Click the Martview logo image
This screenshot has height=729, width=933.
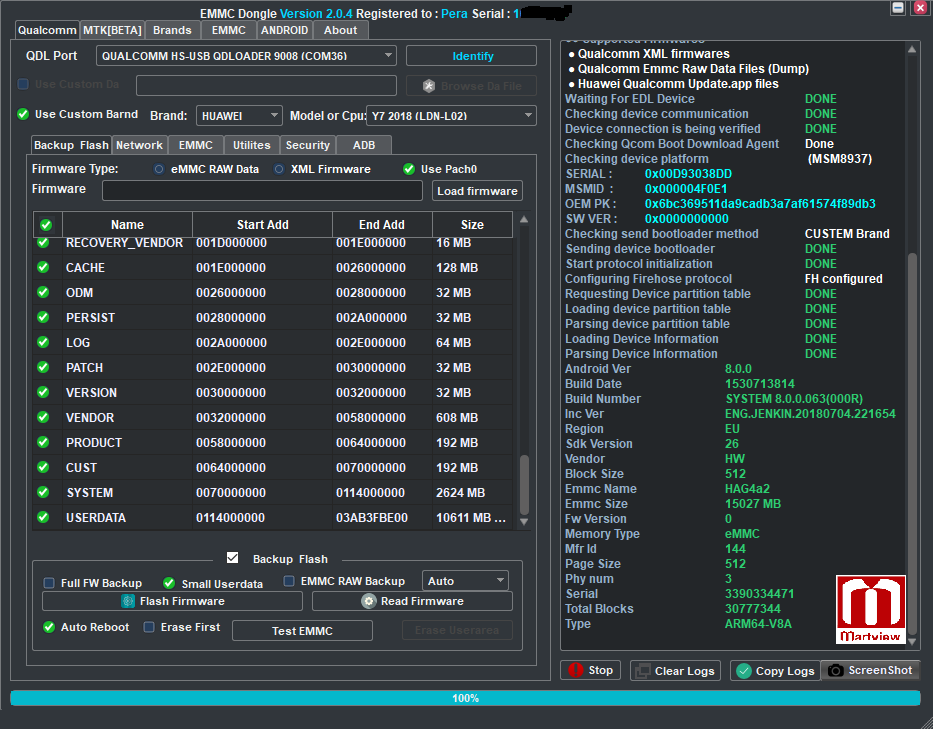871,610
